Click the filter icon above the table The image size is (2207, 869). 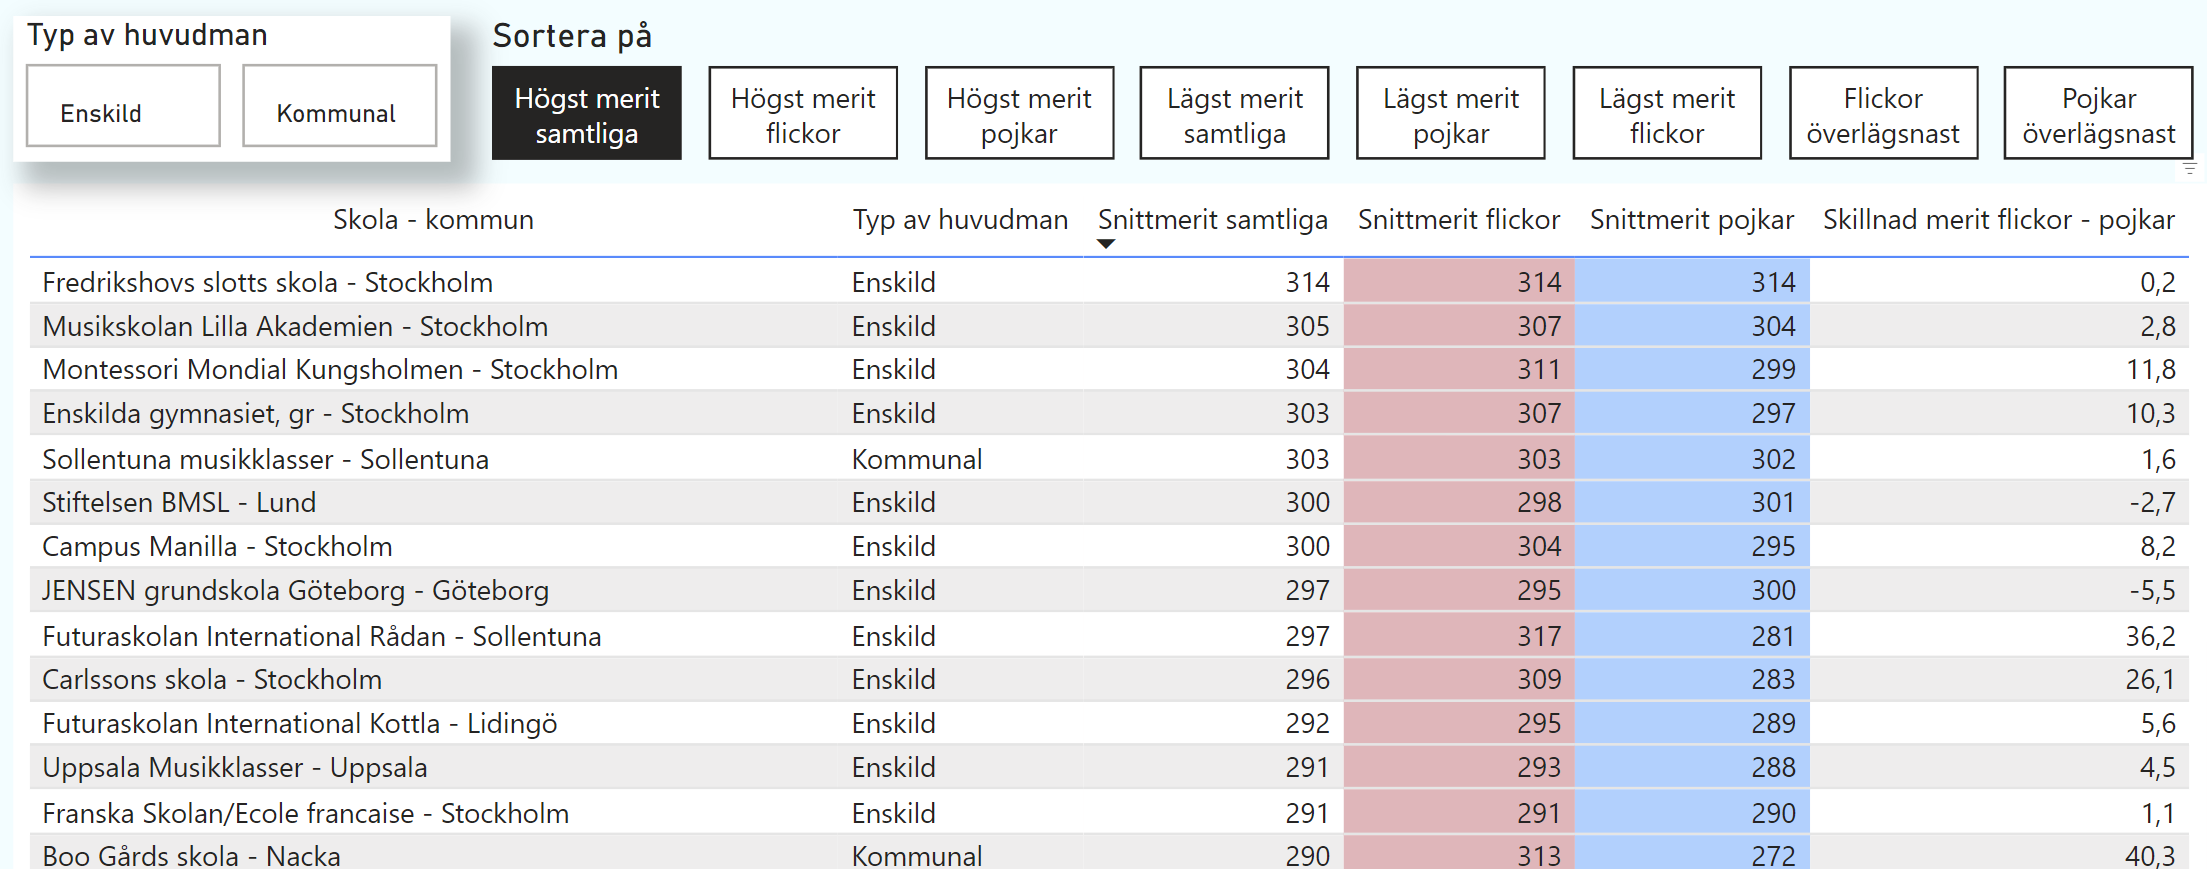2189,169
